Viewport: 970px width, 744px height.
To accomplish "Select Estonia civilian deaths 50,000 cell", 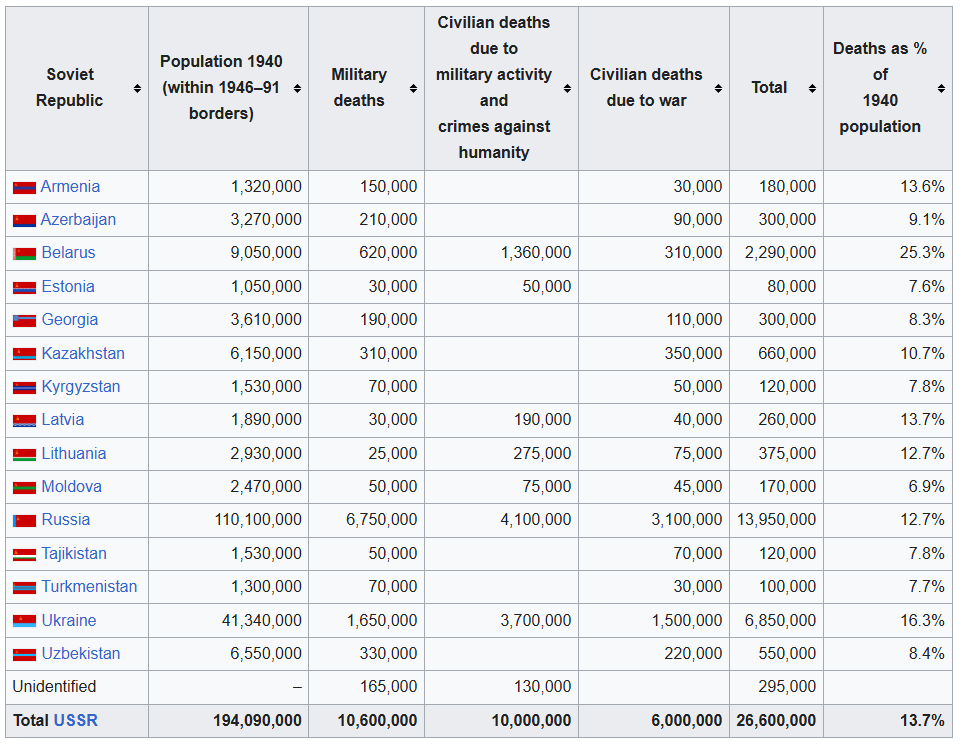I will click(x=501, y=287).
